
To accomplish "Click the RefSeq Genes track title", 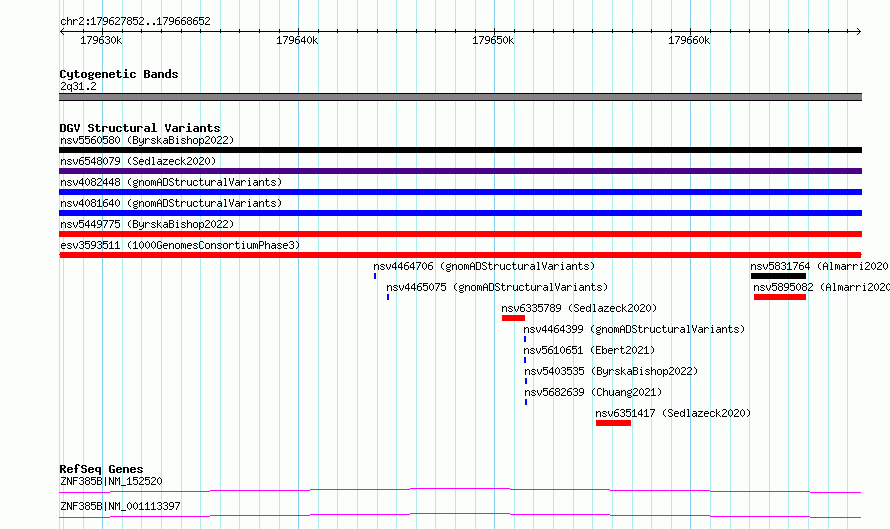I will click(101, 469).
